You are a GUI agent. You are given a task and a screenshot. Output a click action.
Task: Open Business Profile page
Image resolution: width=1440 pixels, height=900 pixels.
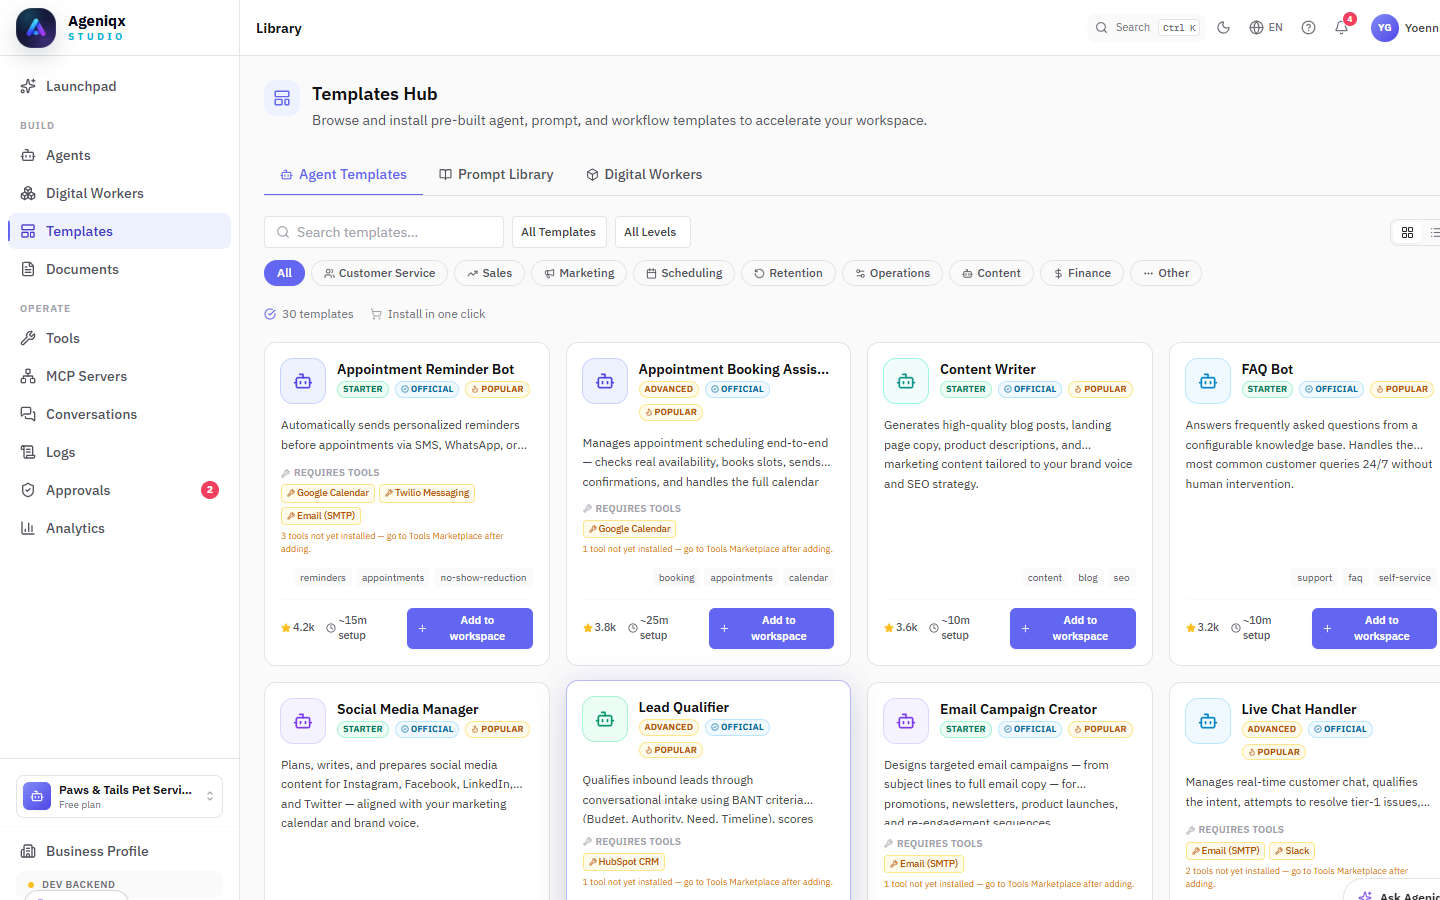click(x=120, y=851)
